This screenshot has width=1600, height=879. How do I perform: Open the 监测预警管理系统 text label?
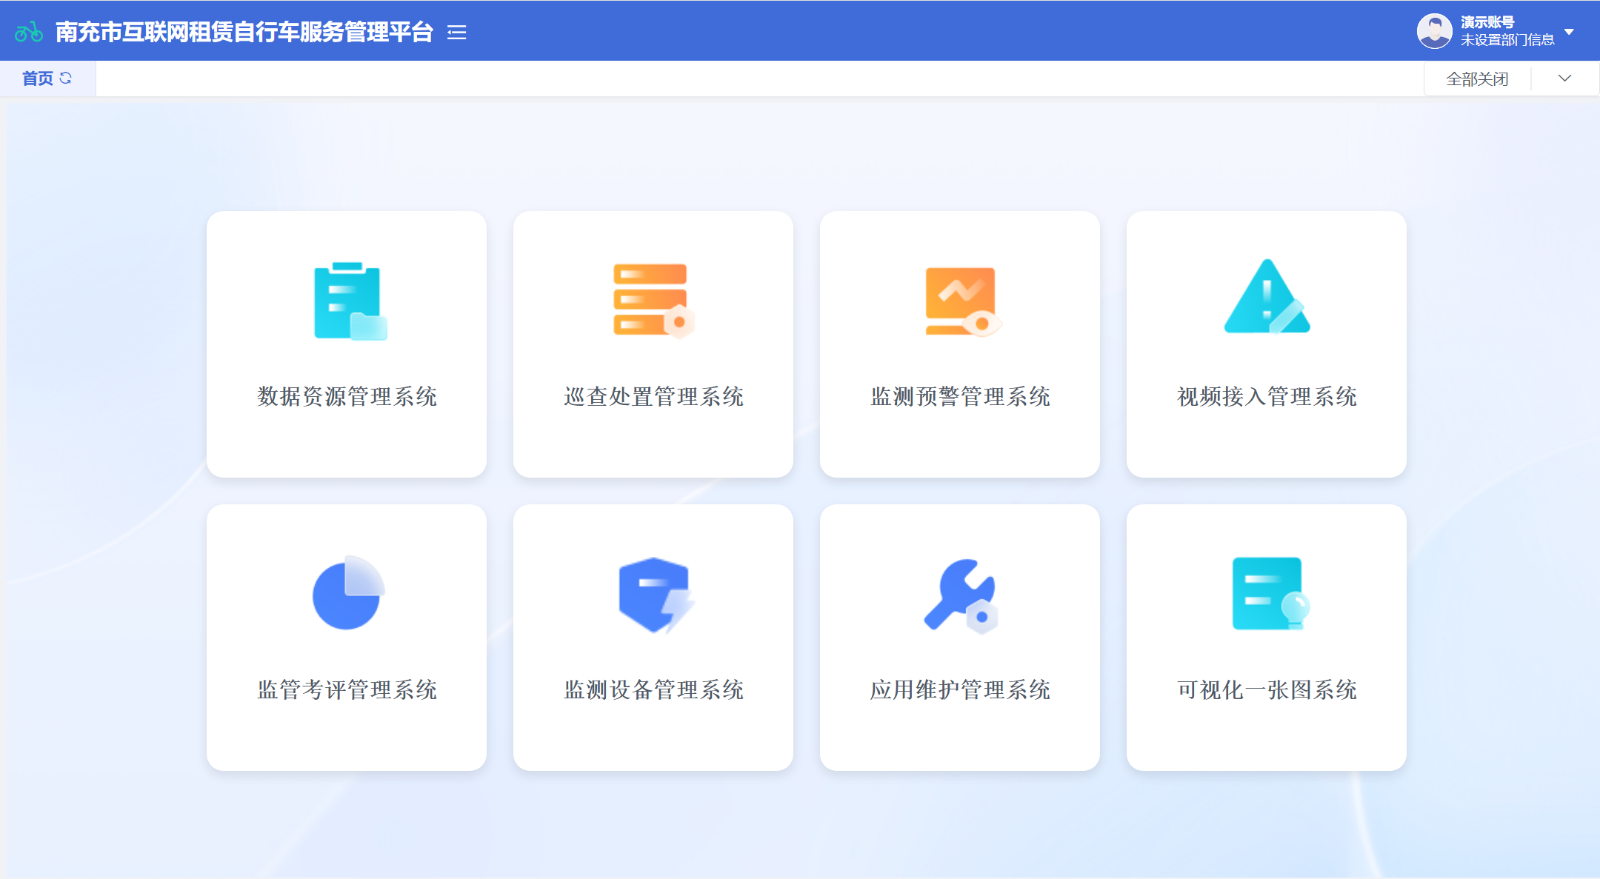click(960, 397)
